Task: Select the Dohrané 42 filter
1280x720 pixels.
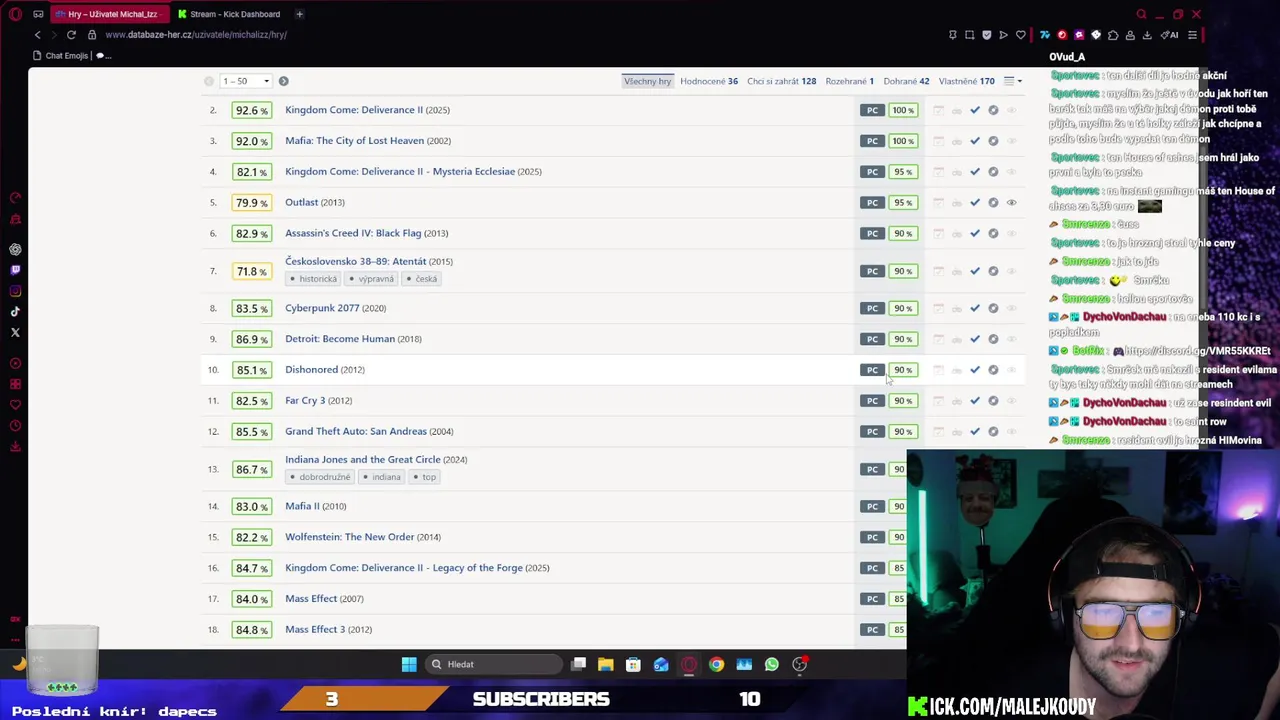Action: click(x=906, y=81)
